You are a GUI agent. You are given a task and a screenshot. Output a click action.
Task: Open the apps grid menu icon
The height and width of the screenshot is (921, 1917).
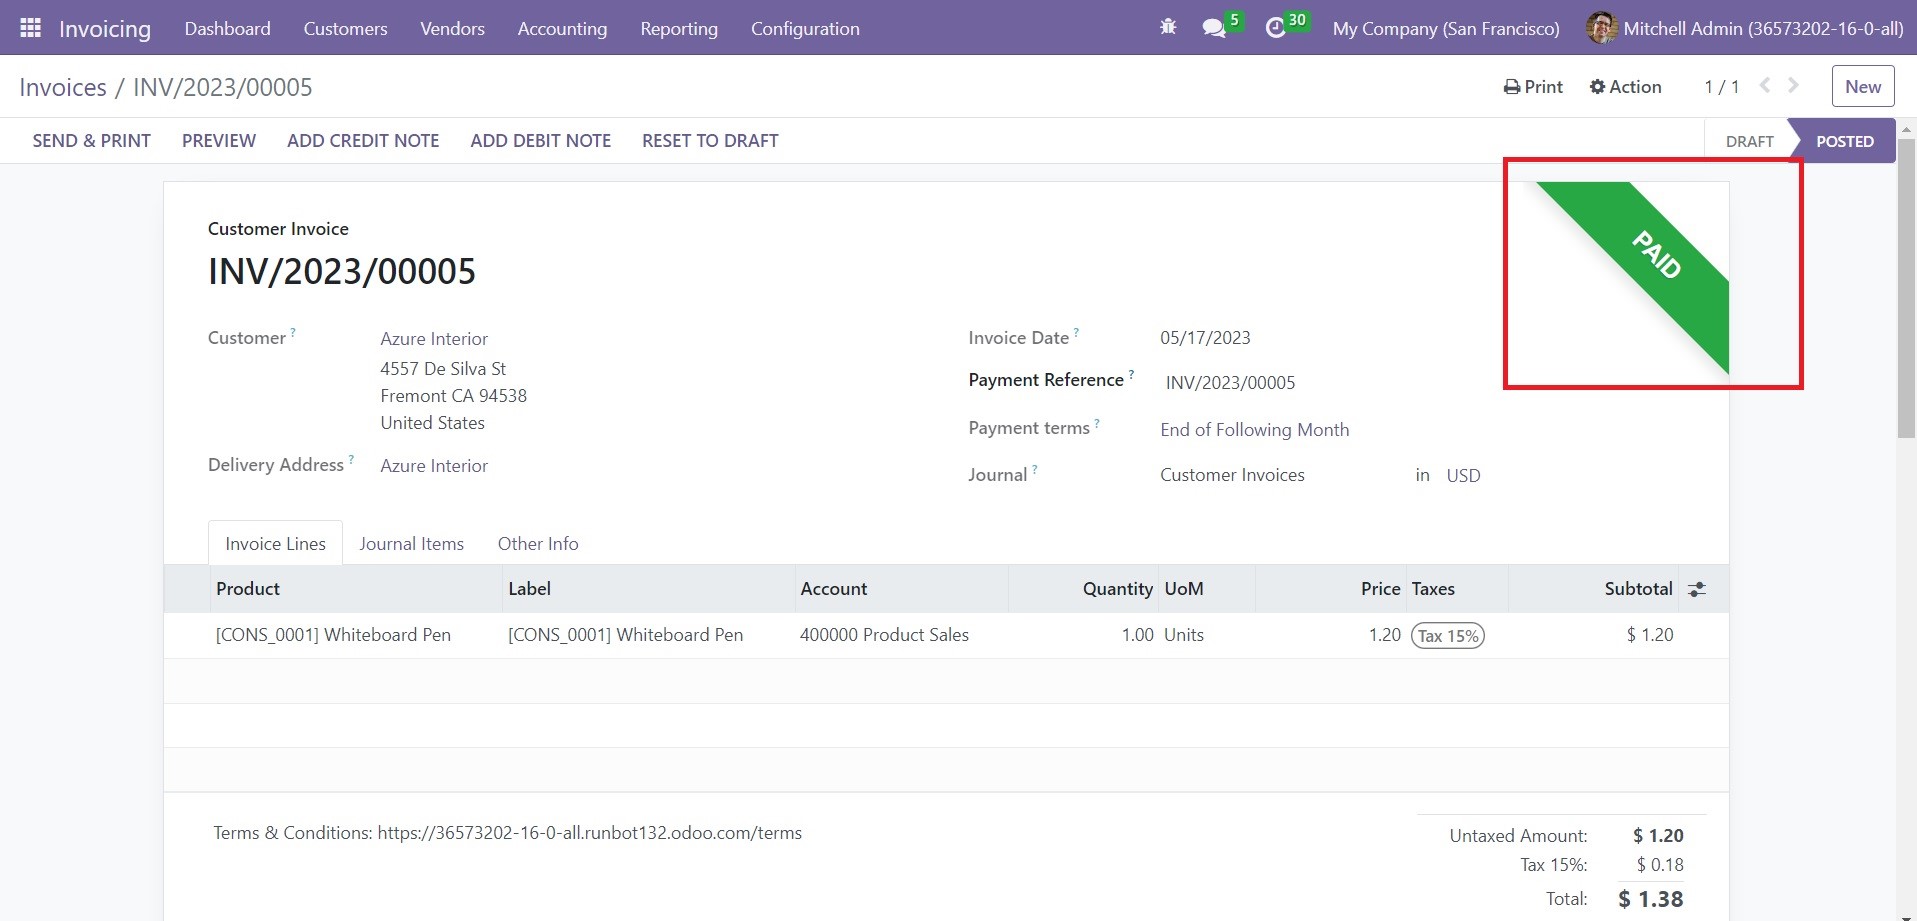tap(30, 28)
